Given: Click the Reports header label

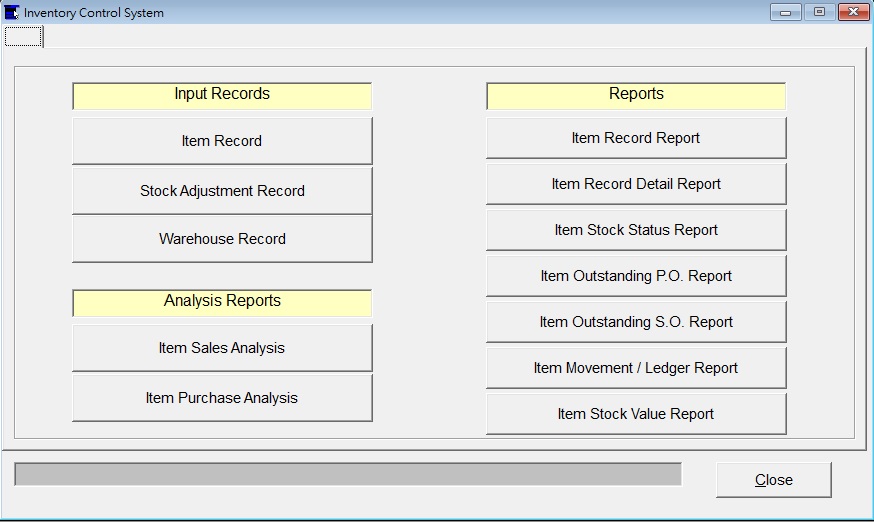Looking at the screenshot, I should [x=636, y=96].
